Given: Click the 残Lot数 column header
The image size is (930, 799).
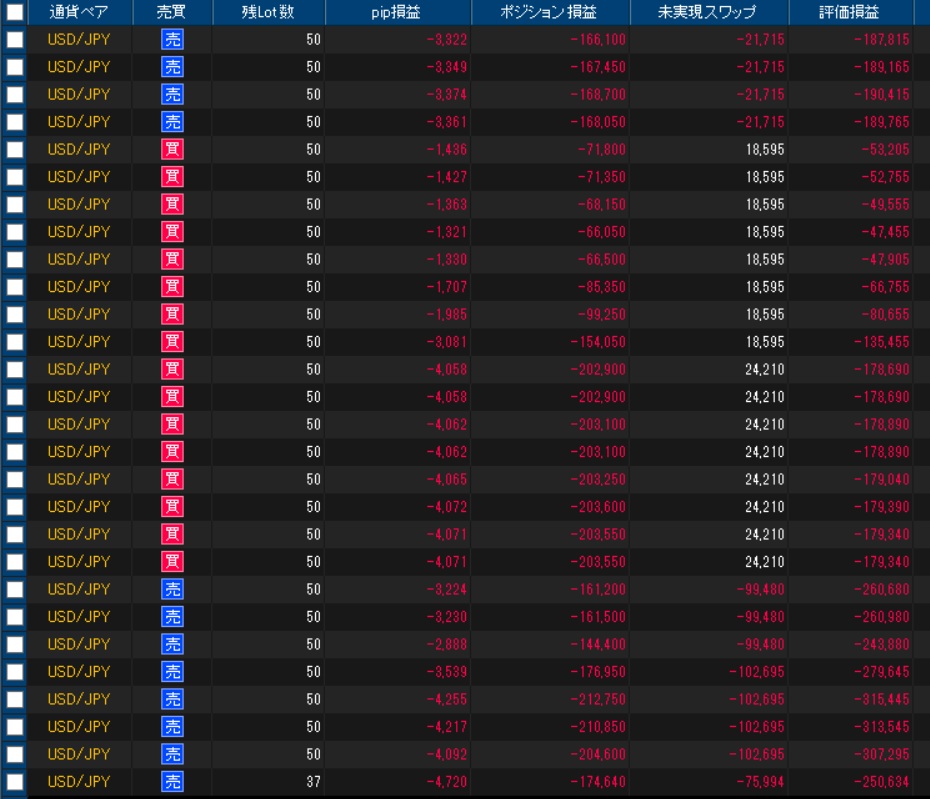Looking at the screenshot, I should coord(268,12).
